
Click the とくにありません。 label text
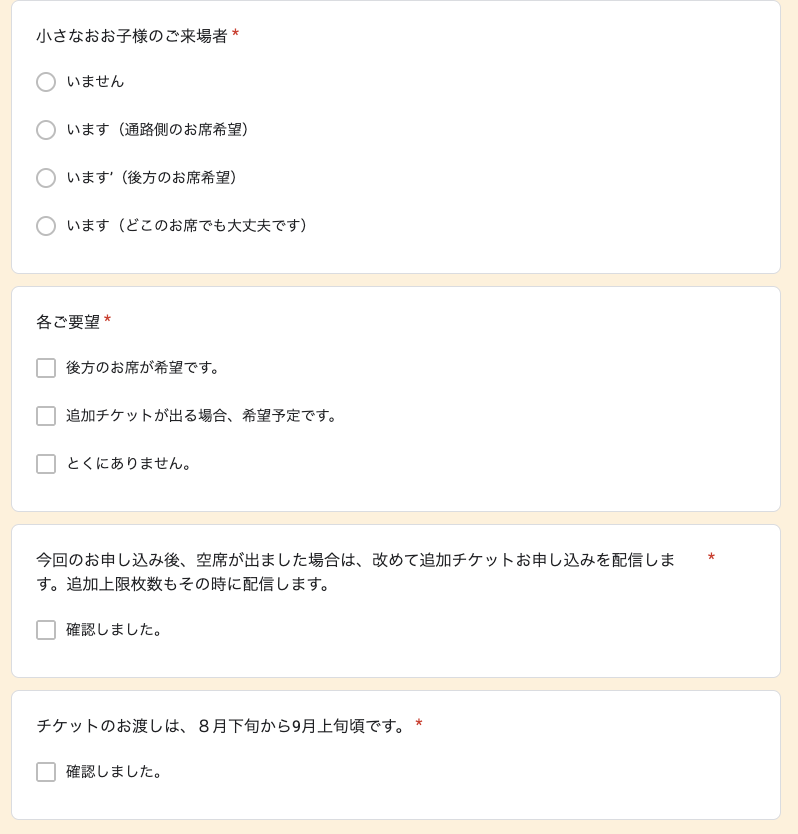(x=128, y=464)
